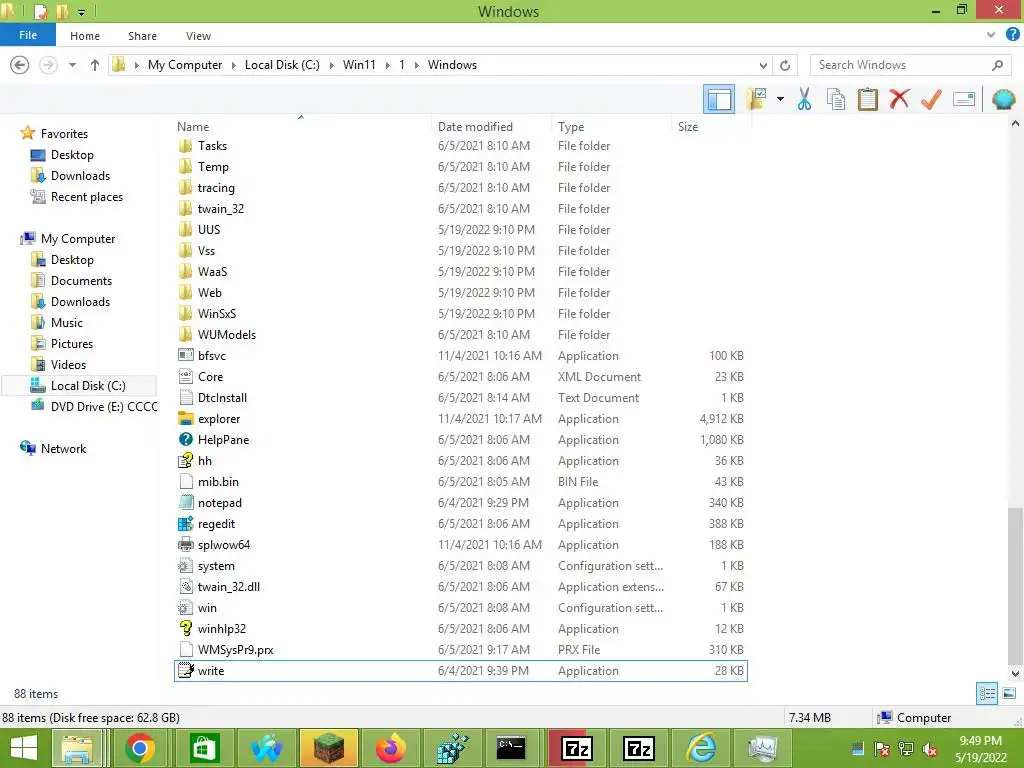Open the Windows Start button
The image size is (1024, 768).
pyautogui.click(x=24, y=748)
